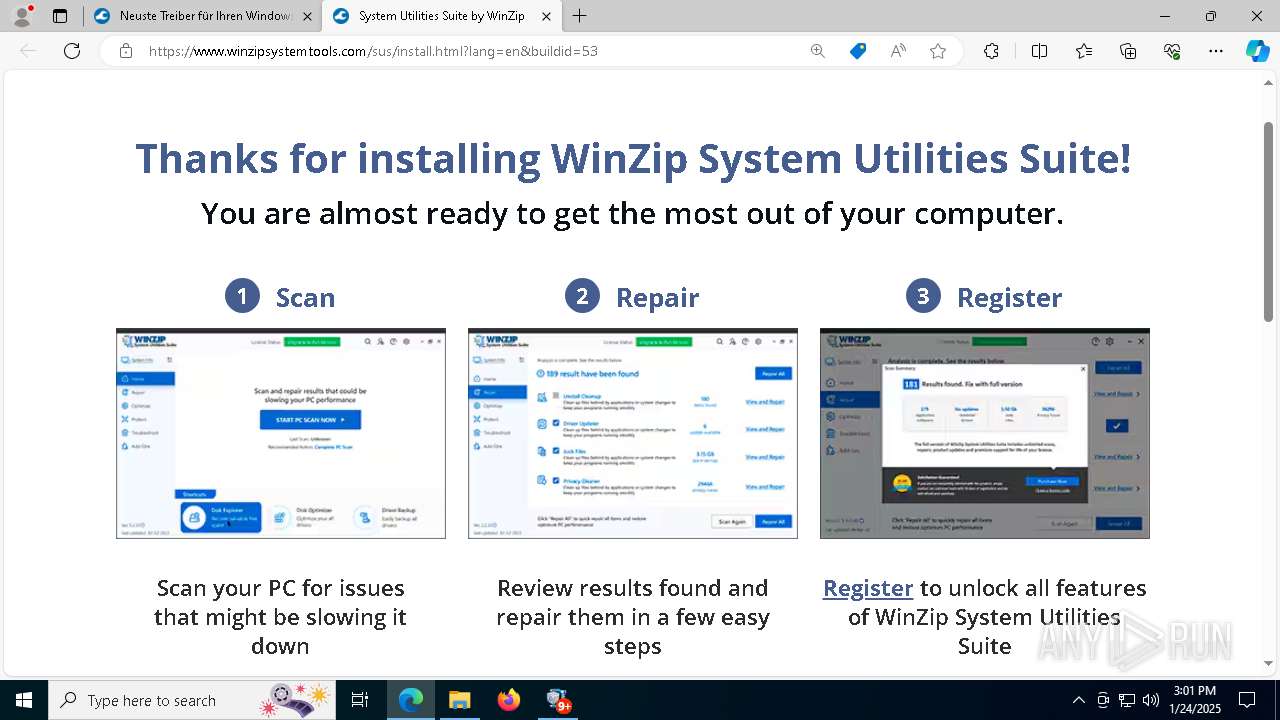Open File Explorer from taskbar
The image size is (1280, 720).
[x=459, y=700]
